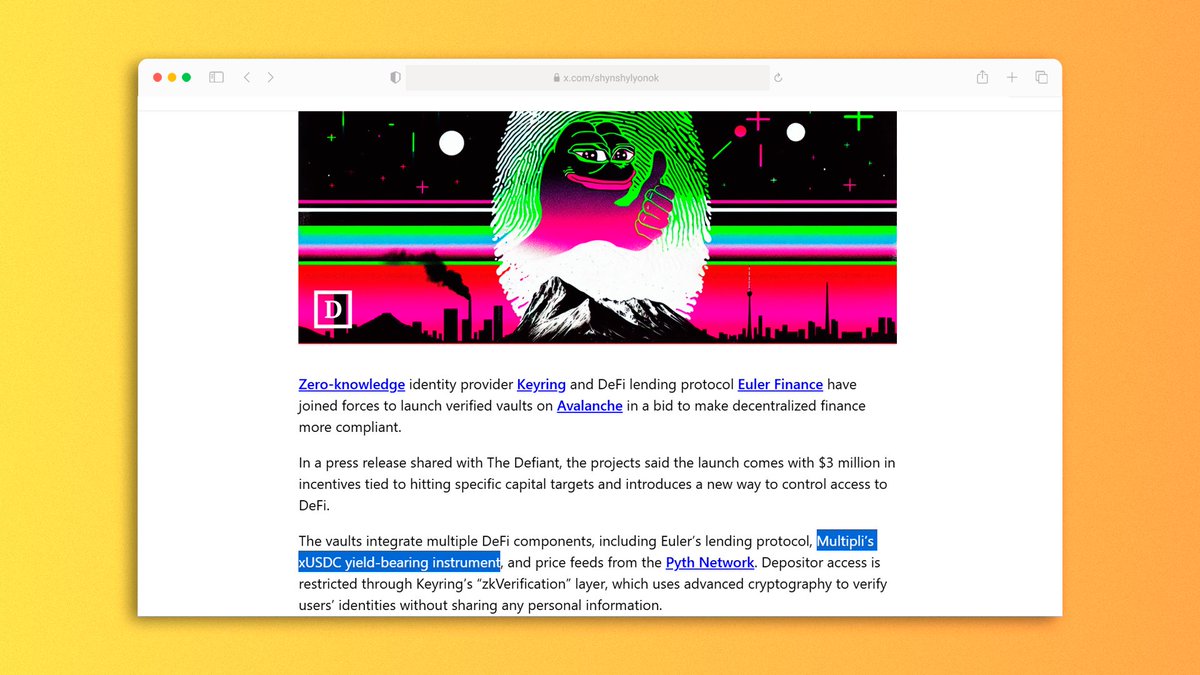The image size is (1200, 675).
Task: Open the Pyth Network link
Action: point(710,563)
